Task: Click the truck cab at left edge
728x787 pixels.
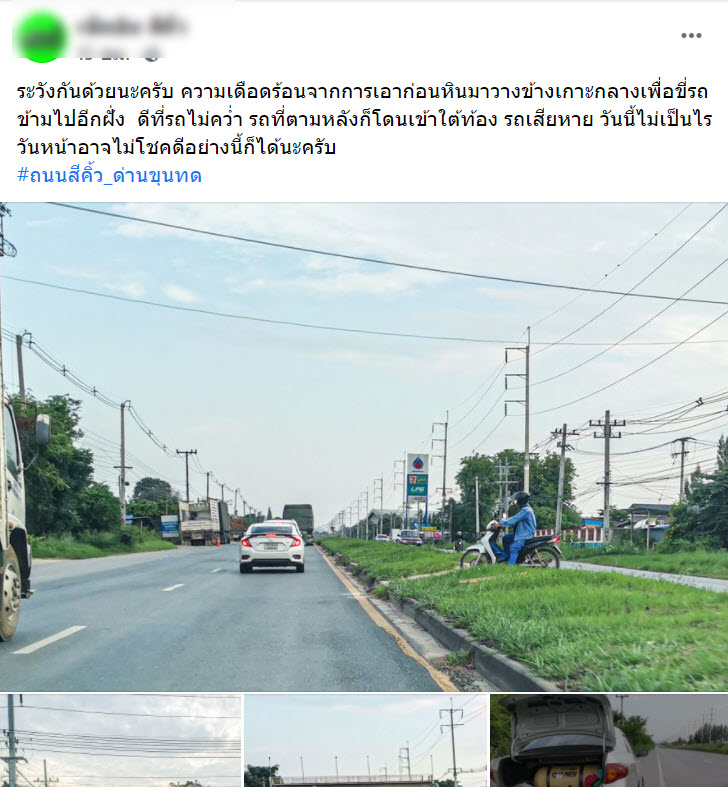Action: pos(16,512)
